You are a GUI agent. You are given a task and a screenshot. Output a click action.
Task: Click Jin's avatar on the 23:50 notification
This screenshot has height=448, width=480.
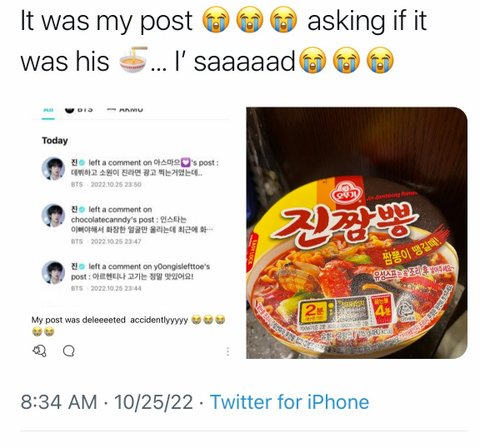coord(53,168)
